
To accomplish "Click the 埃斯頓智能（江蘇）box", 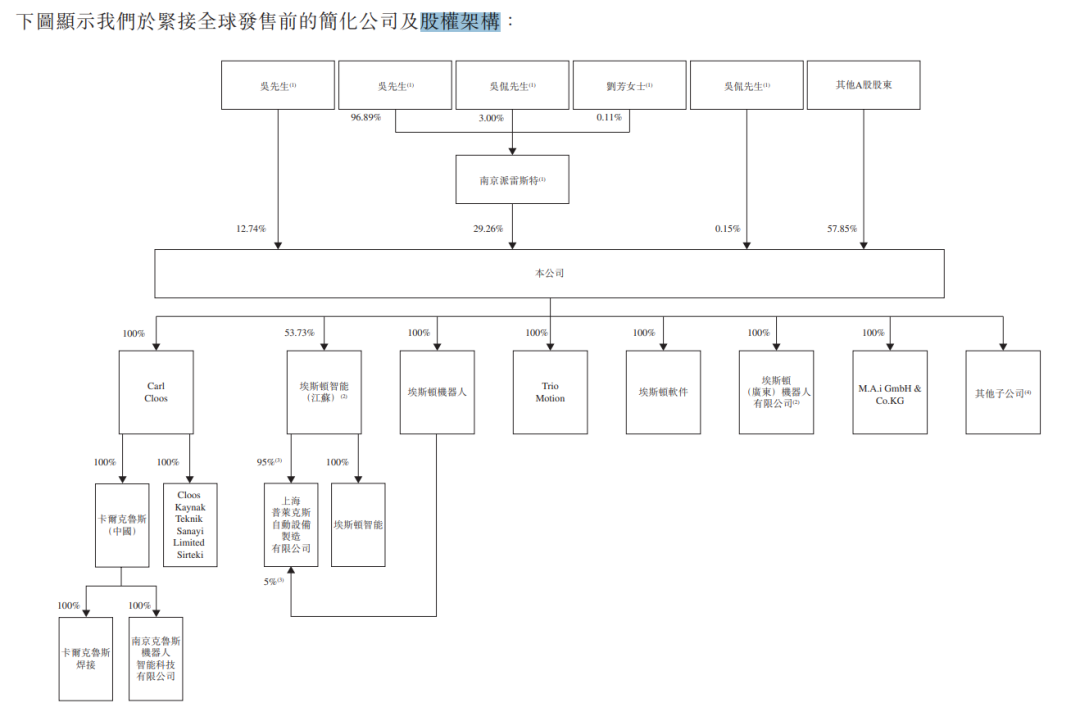I will 324,392.
